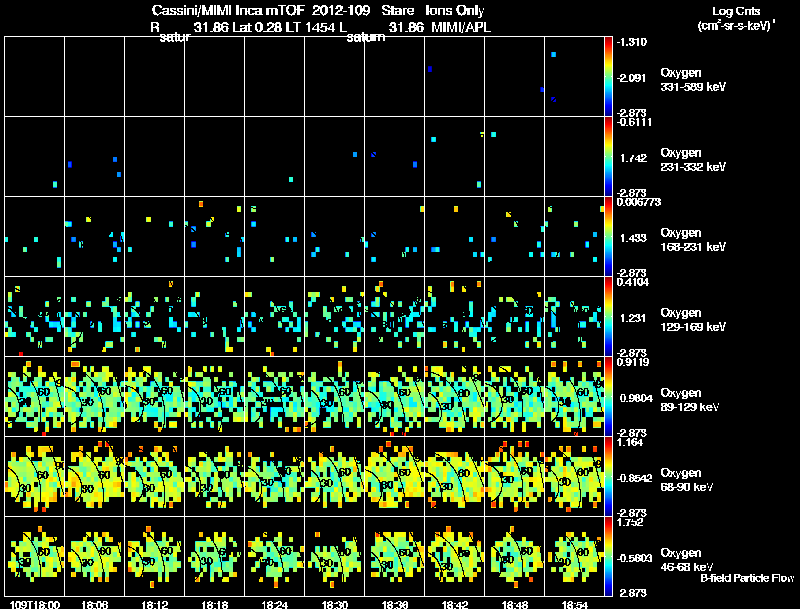This screenshot has height=609, width=800.
Task: Open the 18:42 panel in 129-169 keV row
Action: point(455,316)
